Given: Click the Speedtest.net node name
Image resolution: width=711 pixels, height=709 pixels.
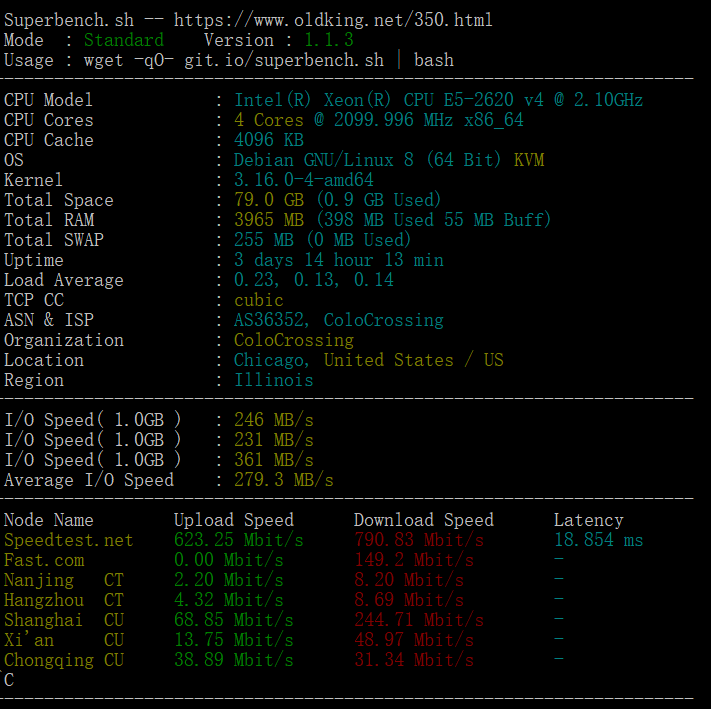Looking at the screenshot, I should [68, 540].
